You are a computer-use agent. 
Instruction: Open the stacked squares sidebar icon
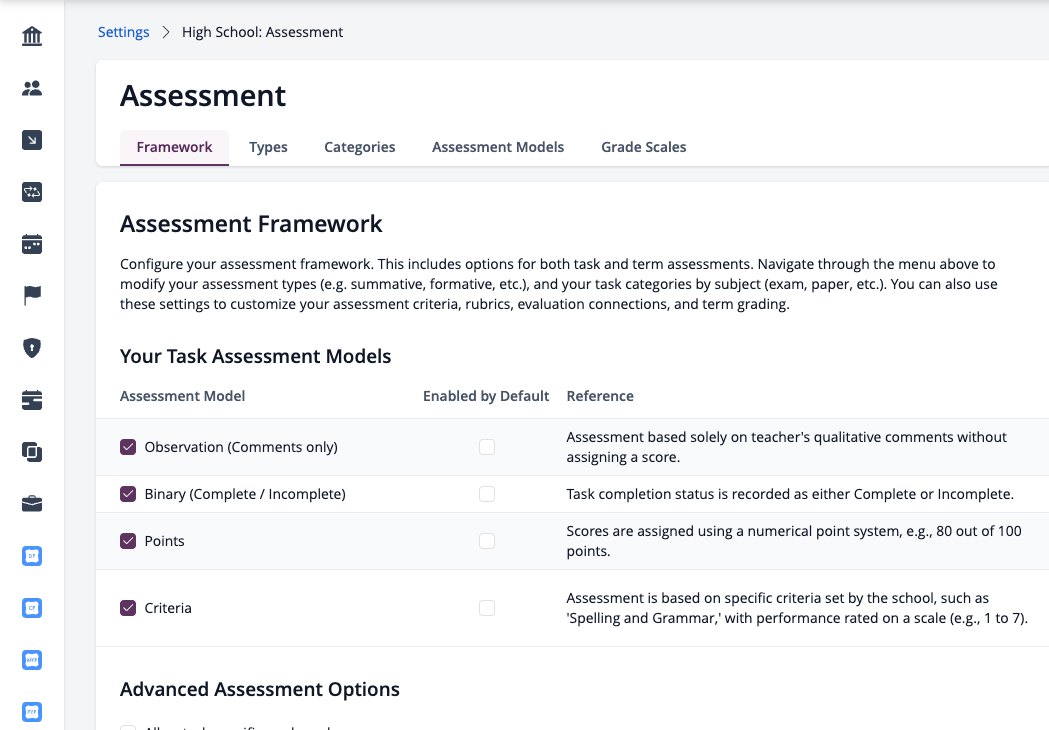coord(31,452)
